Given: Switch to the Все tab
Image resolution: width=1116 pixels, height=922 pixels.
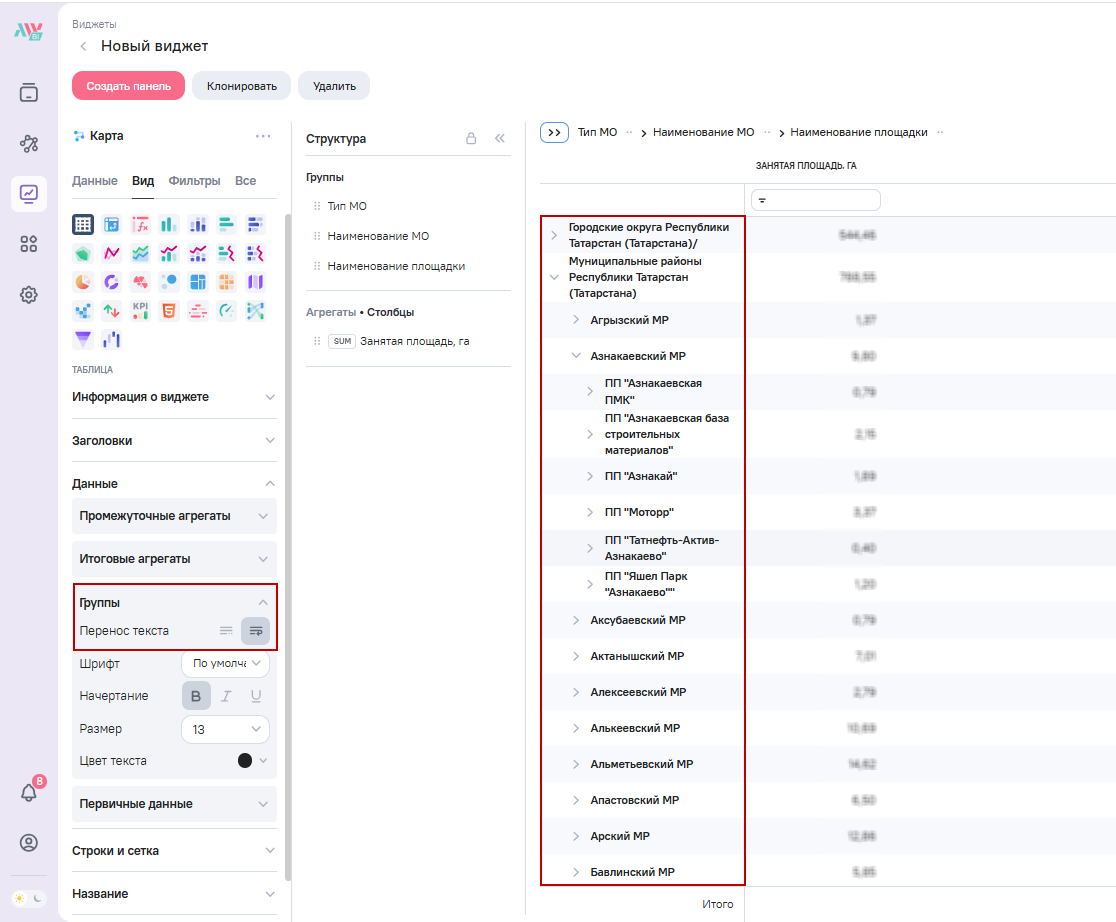Looking at the screenshot, I should pyautogui.click(x=246, y=181).
